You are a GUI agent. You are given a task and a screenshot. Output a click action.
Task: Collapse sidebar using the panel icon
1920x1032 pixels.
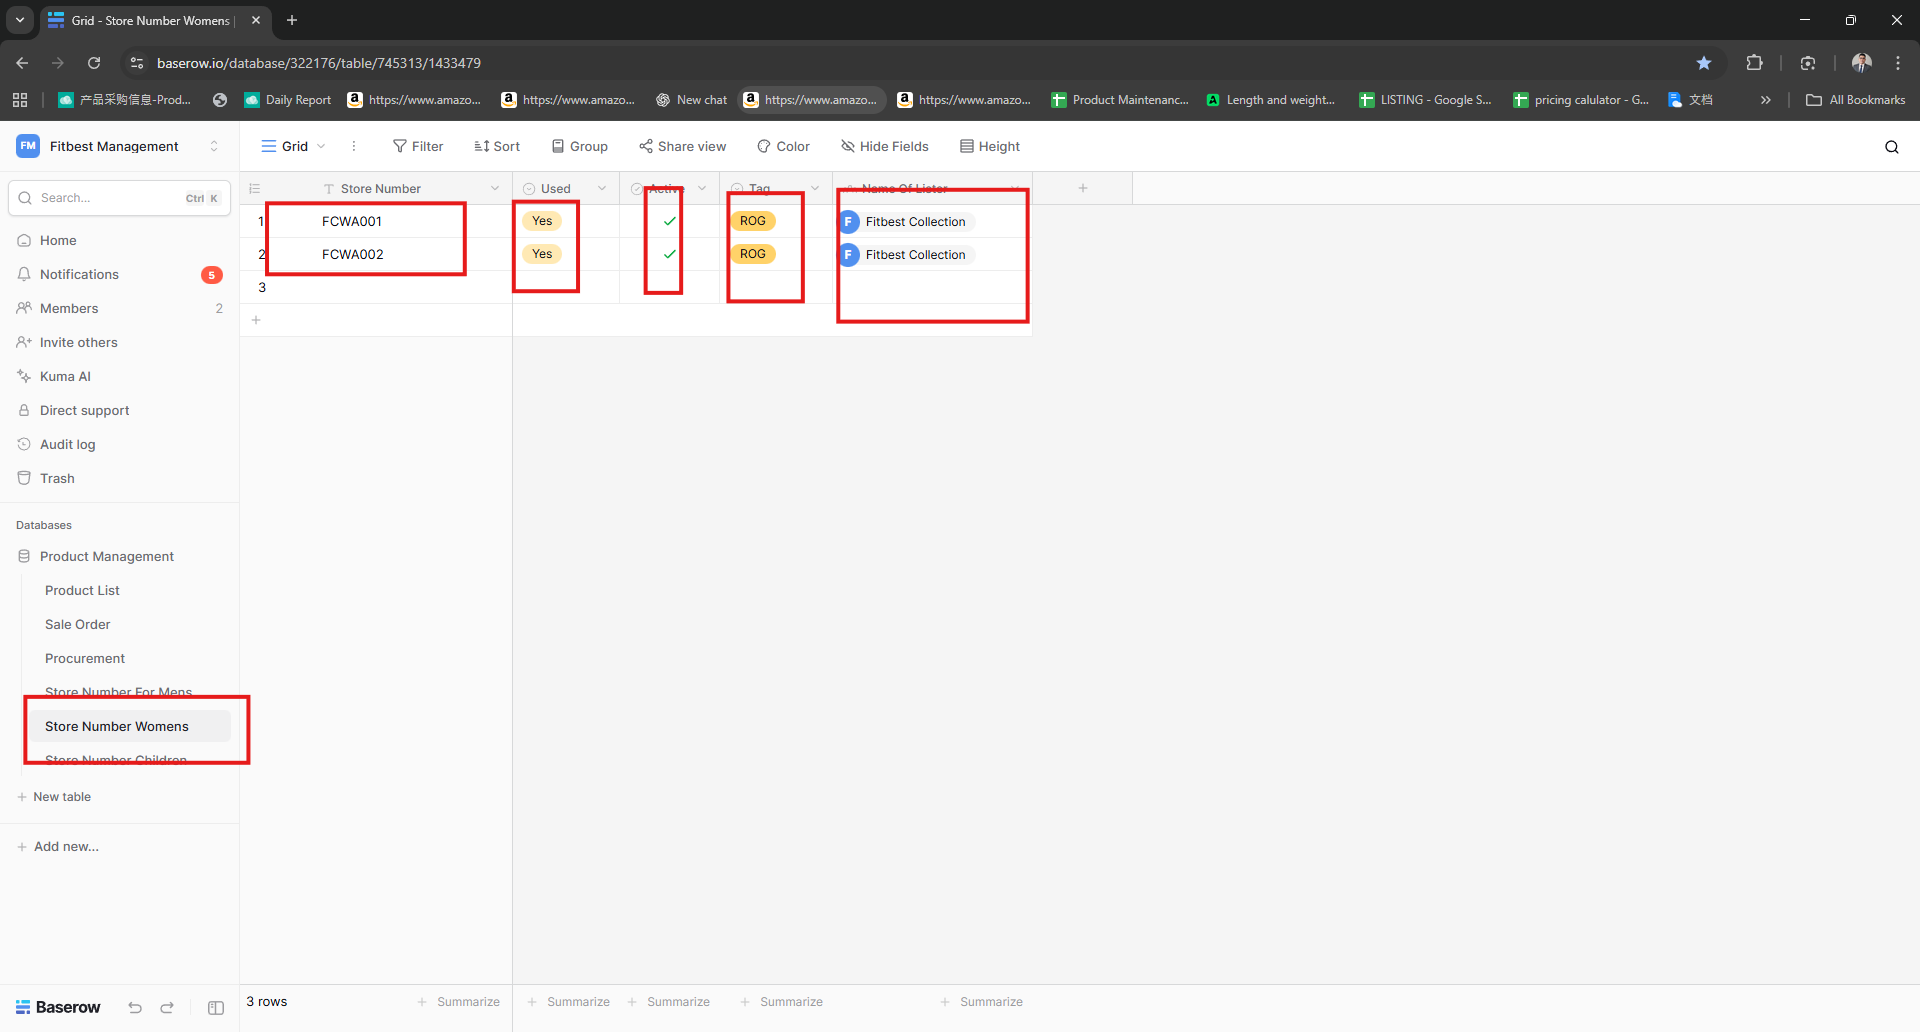(216, 1008)
